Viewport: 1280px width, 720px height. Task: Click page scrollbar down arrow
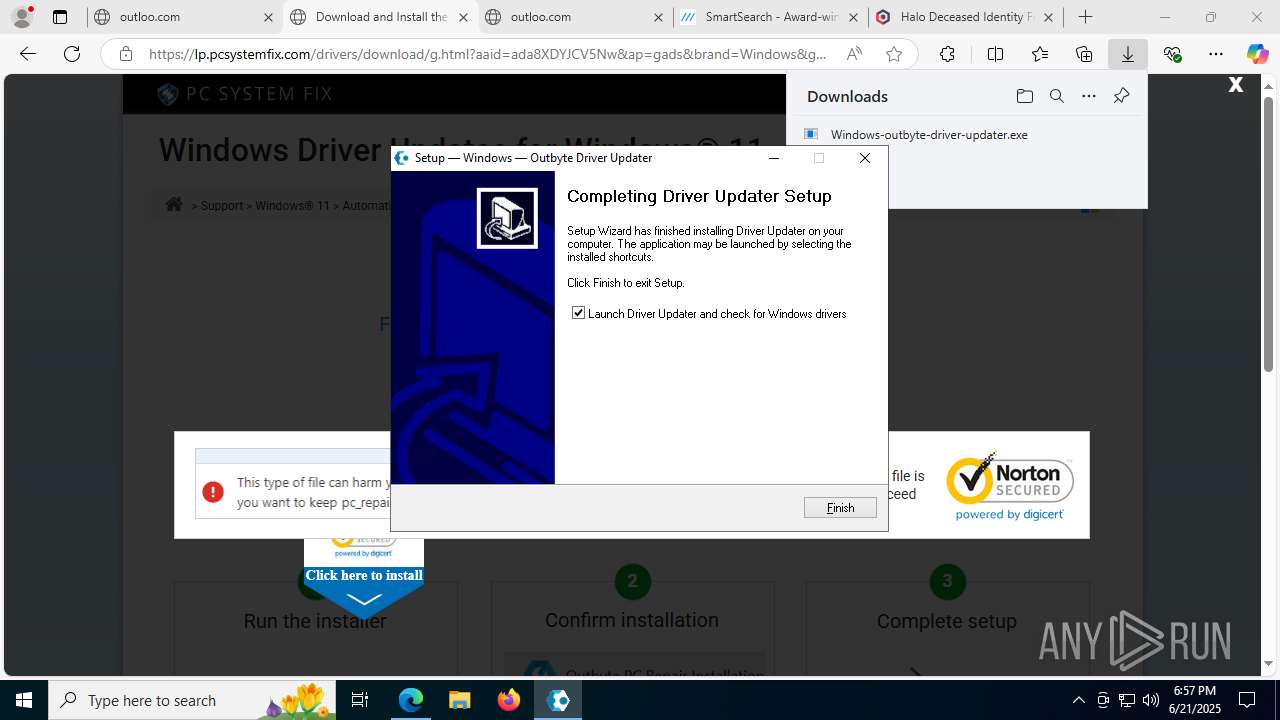[x=1269, y=663]
